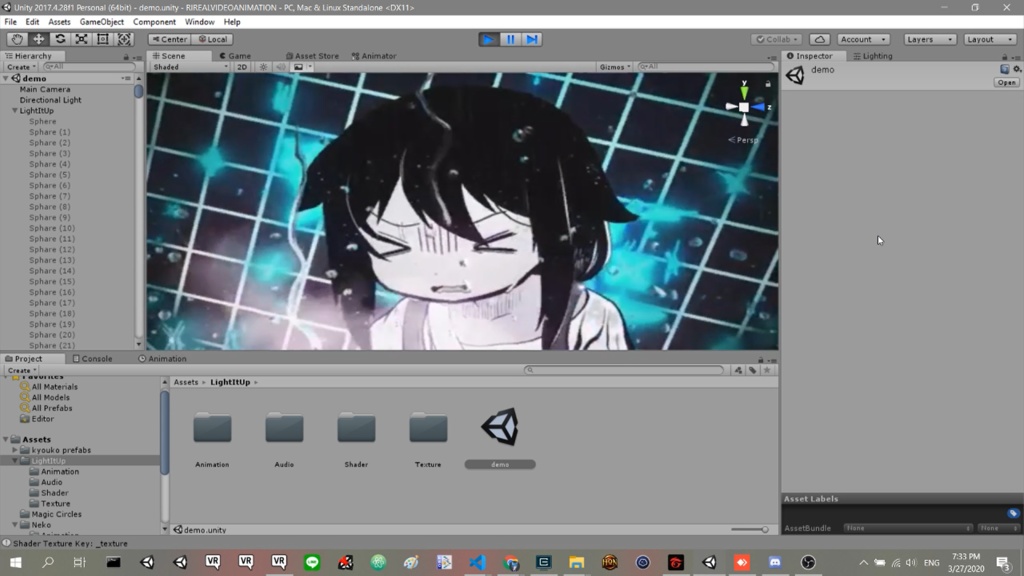Select the Shader folder thumbnail
The width and height of the screenshot is (1024, 576).
tap(356, 428)
